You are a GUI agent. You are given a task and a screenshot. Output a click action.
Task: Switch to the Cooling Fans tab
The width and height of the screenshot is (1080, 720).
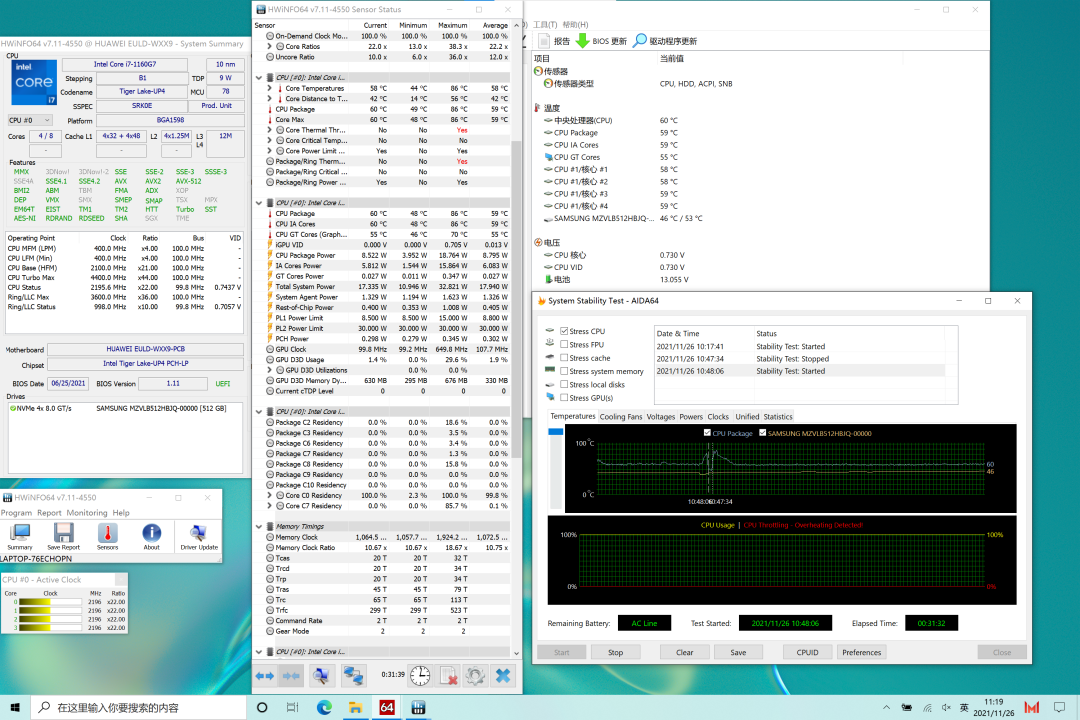620,417
